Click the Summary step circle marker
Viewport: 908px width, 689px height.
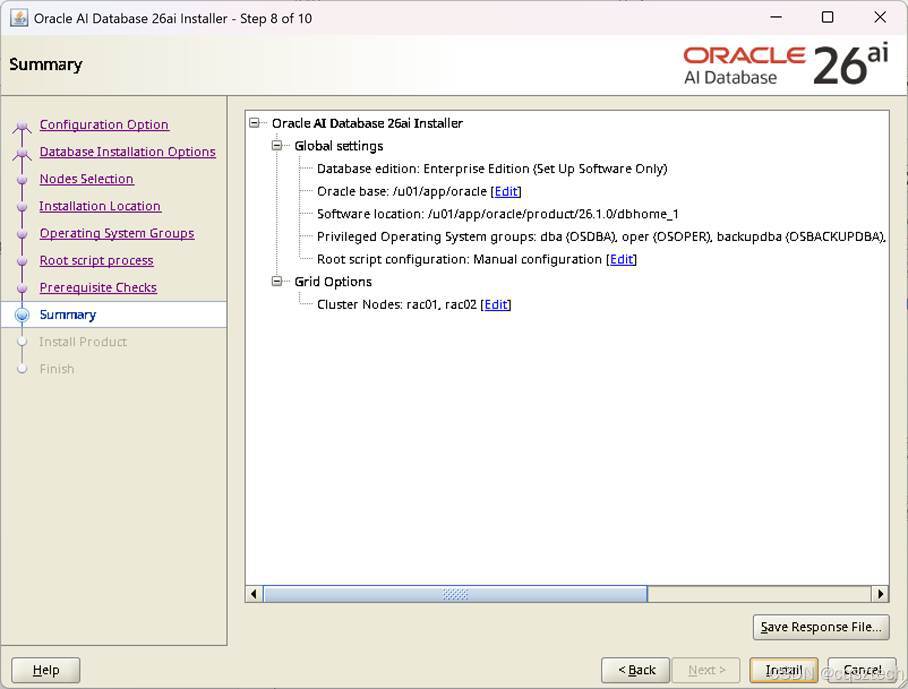pyautogui.click(x=22, y=314)
